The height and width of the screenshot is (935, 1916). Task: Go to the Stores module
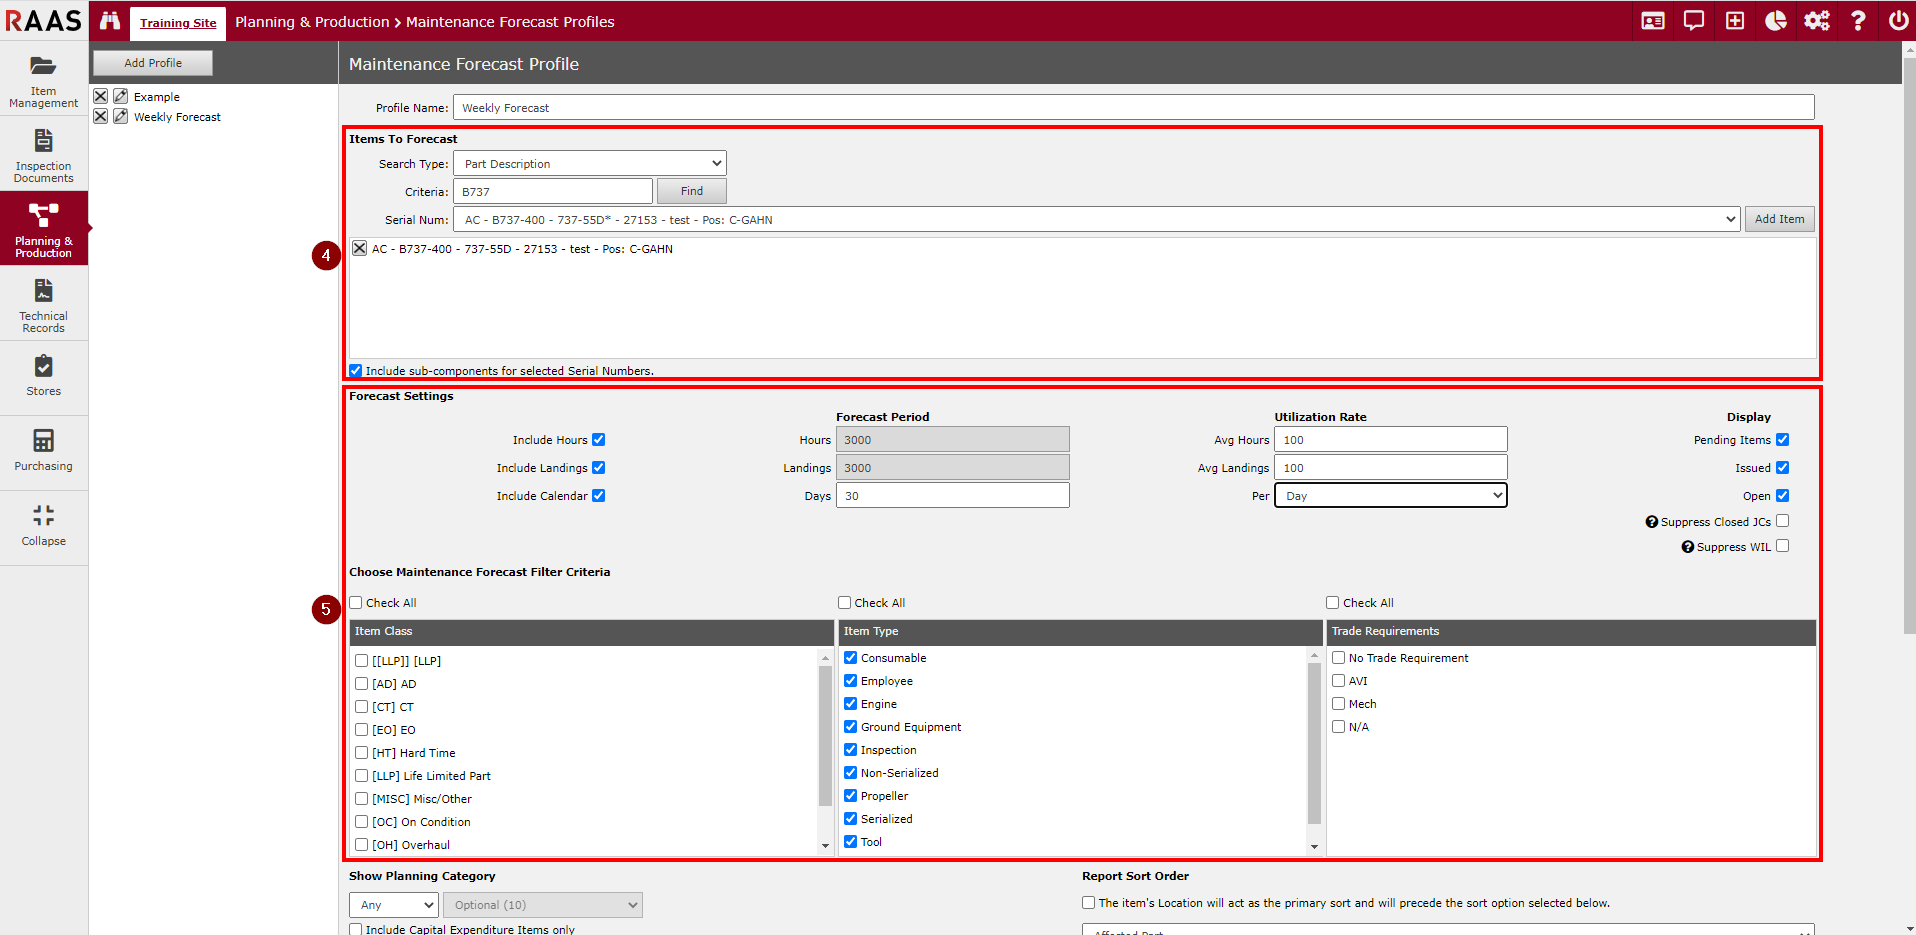[x=43, y=376]
